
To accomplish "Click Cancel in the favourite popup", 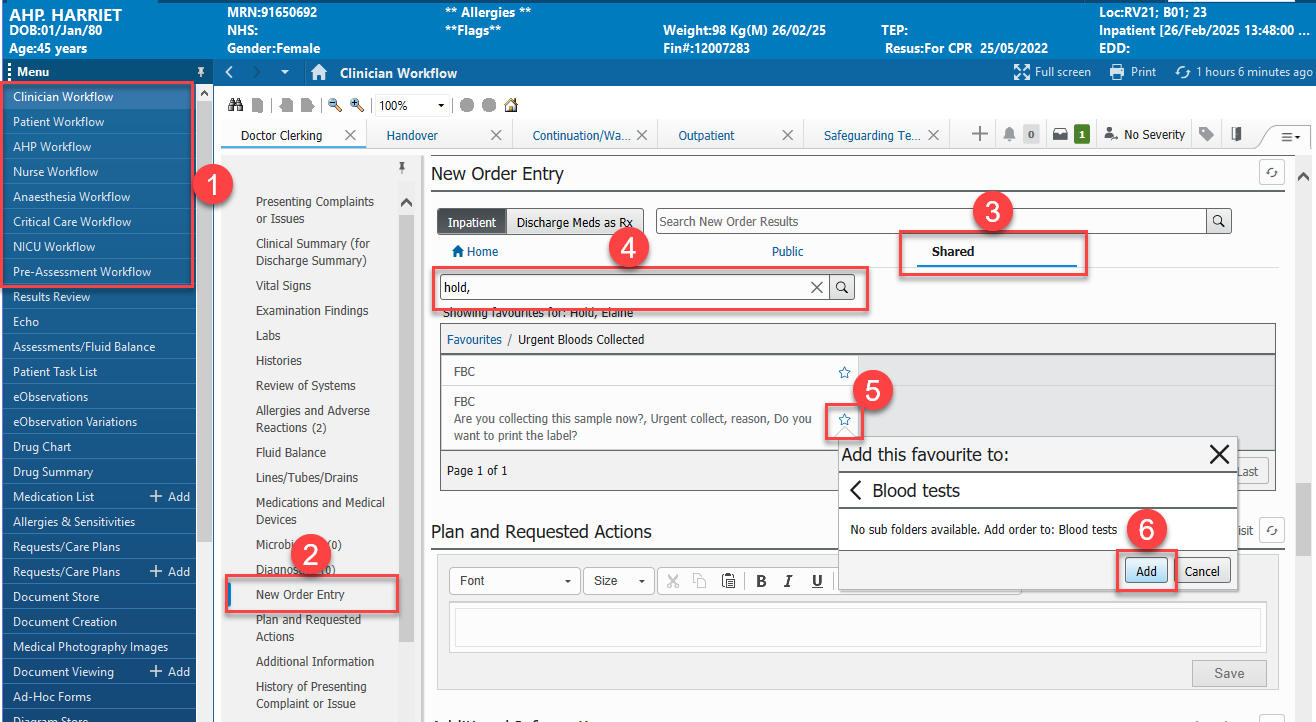I will click(x=1202, y=571).
